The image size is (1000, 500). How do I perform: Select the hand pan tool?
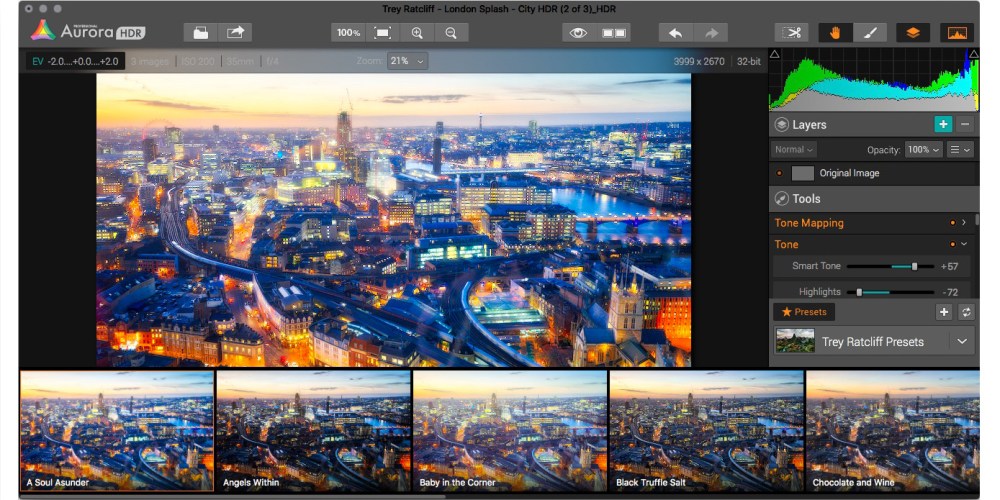pyautogui.click(x=835, y=32)
